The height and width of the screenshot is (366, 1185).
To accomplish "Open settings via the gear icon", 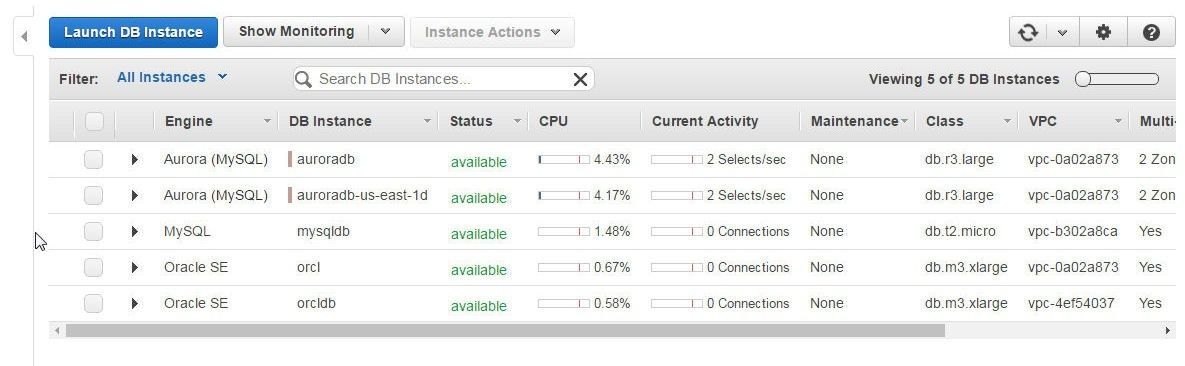I will click(1103, 33).
